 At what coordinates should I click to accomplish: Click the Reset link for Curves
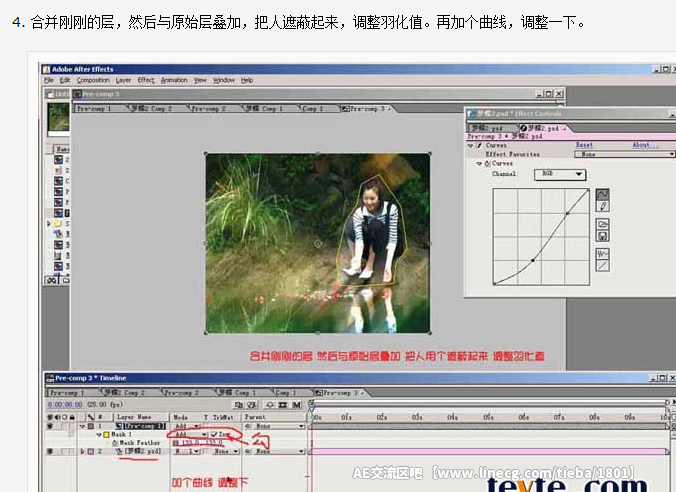pyautogui.click(x=584, y=145)
